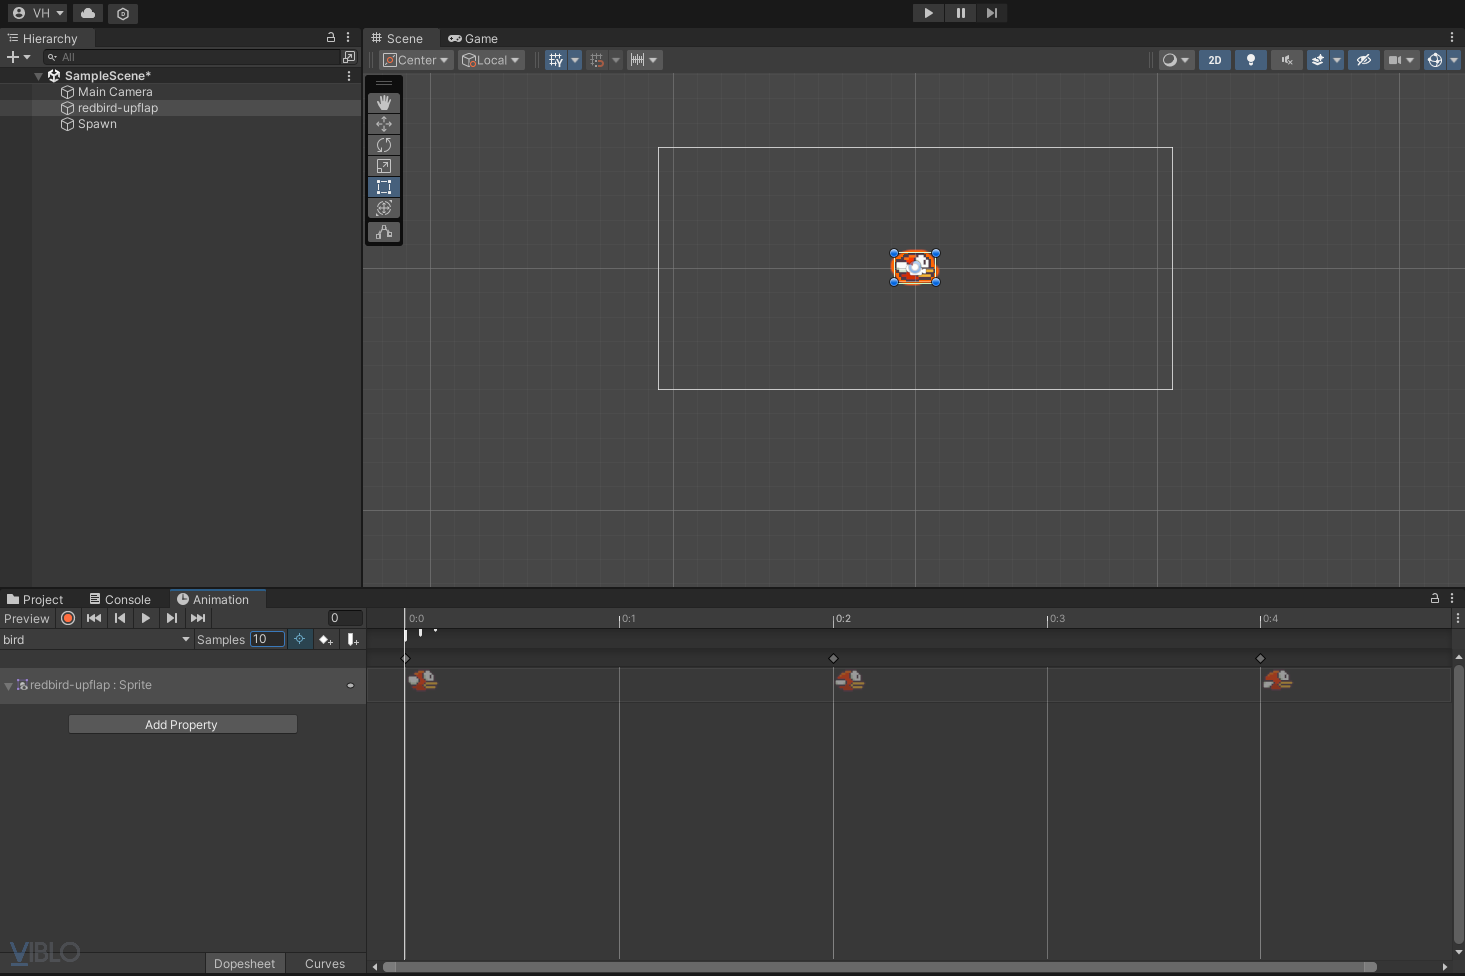Click the timeline horizontal scrollbar
This screenshot has height=976, width=1465.
880,967
